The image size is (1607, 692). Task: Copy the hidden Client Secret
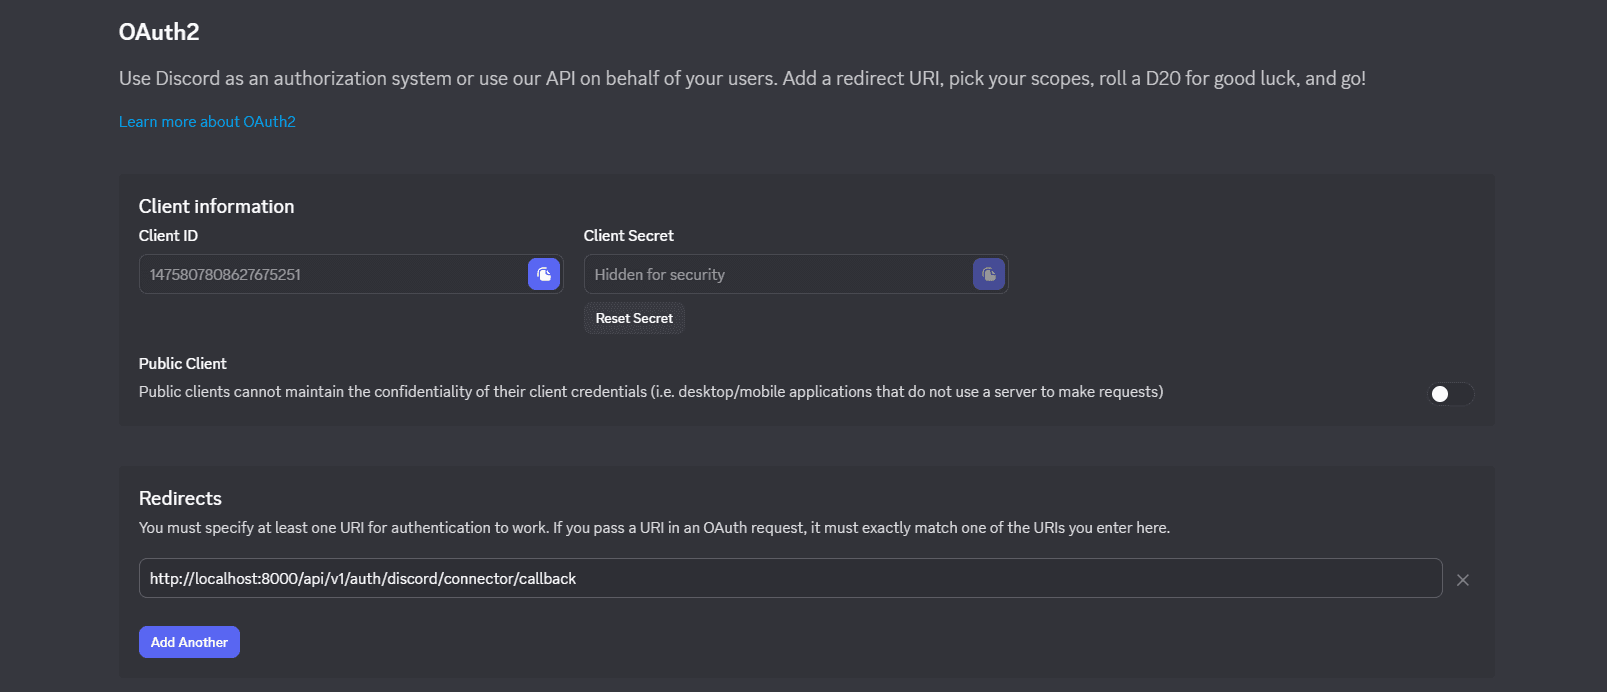[x=989, y=274]
